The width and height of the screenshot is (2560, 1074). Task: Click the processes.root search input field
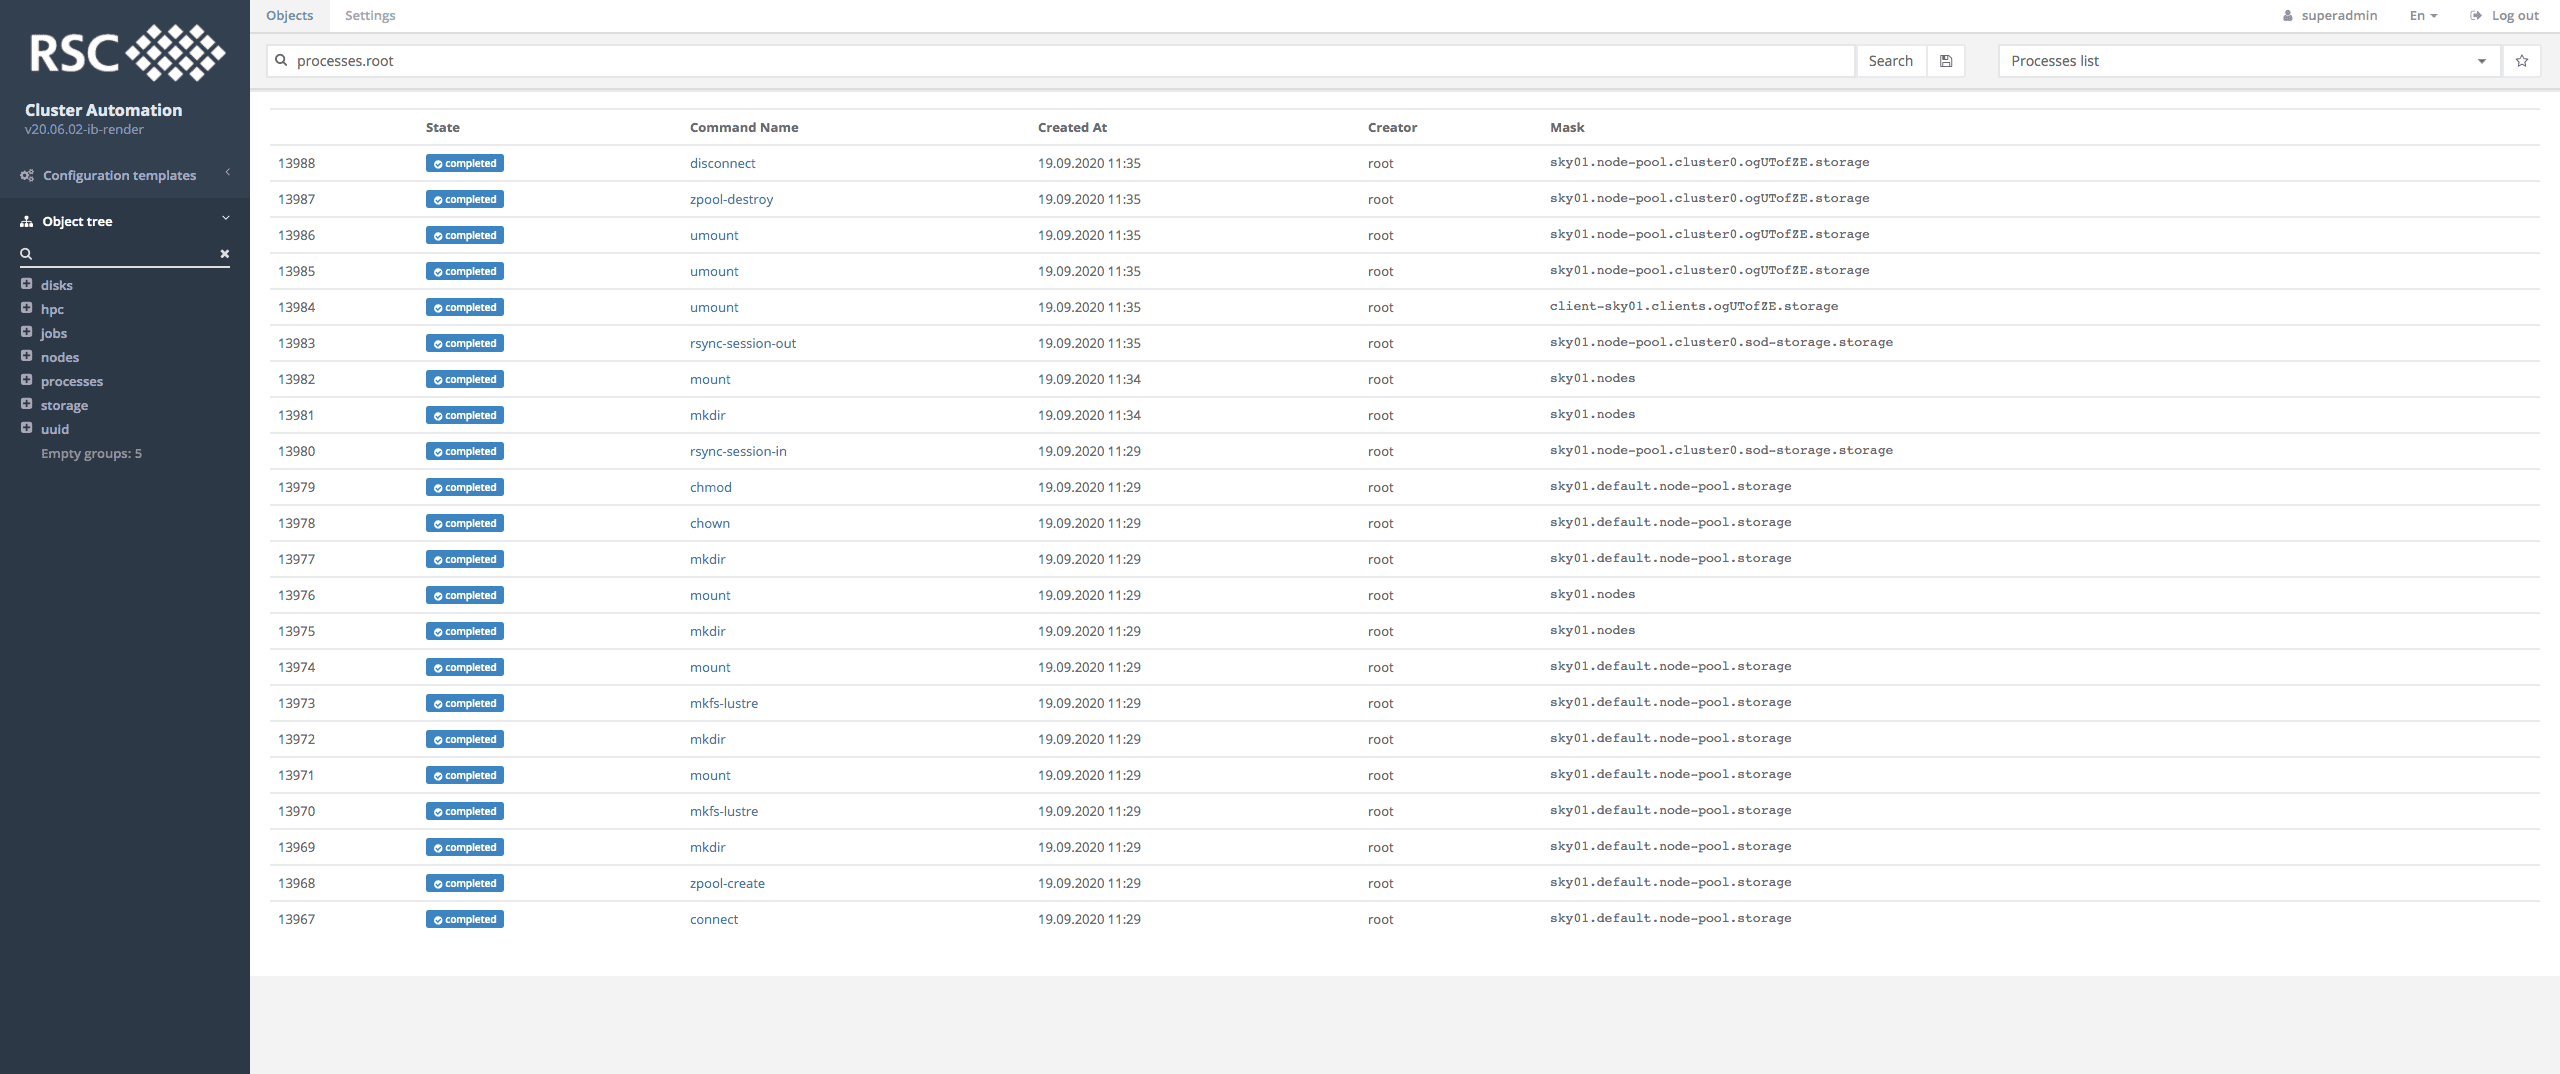pos(1070,61)
